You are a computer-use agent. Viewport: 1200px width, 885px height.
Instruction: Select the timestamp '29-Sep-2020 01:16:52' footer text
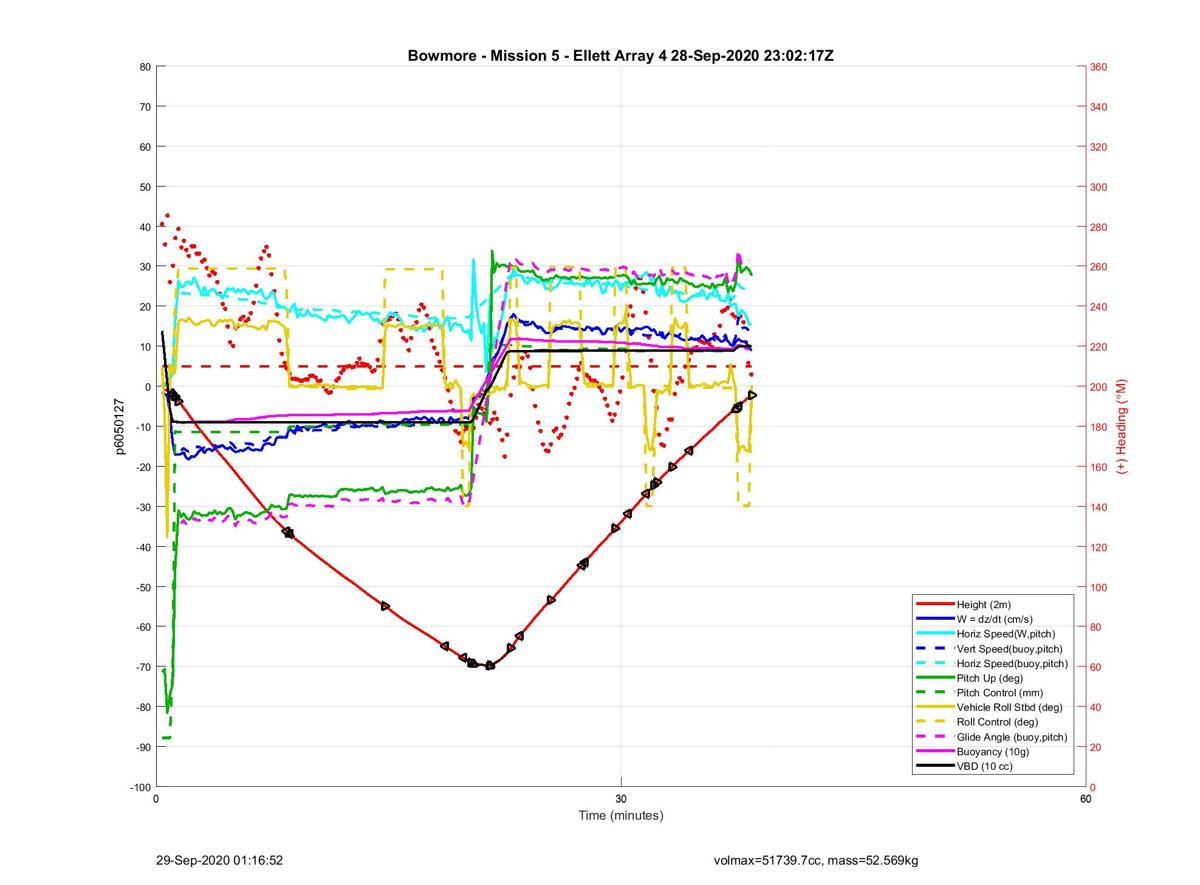[220, 860]
